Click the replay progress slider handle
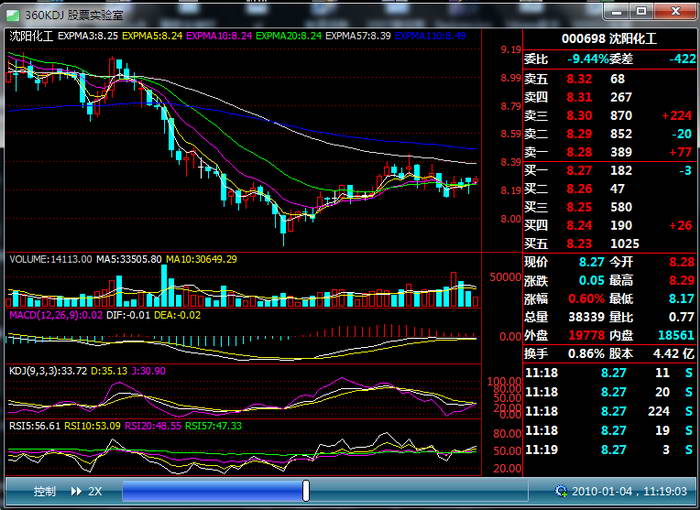700x510 pixels. [x=306, y=491]
